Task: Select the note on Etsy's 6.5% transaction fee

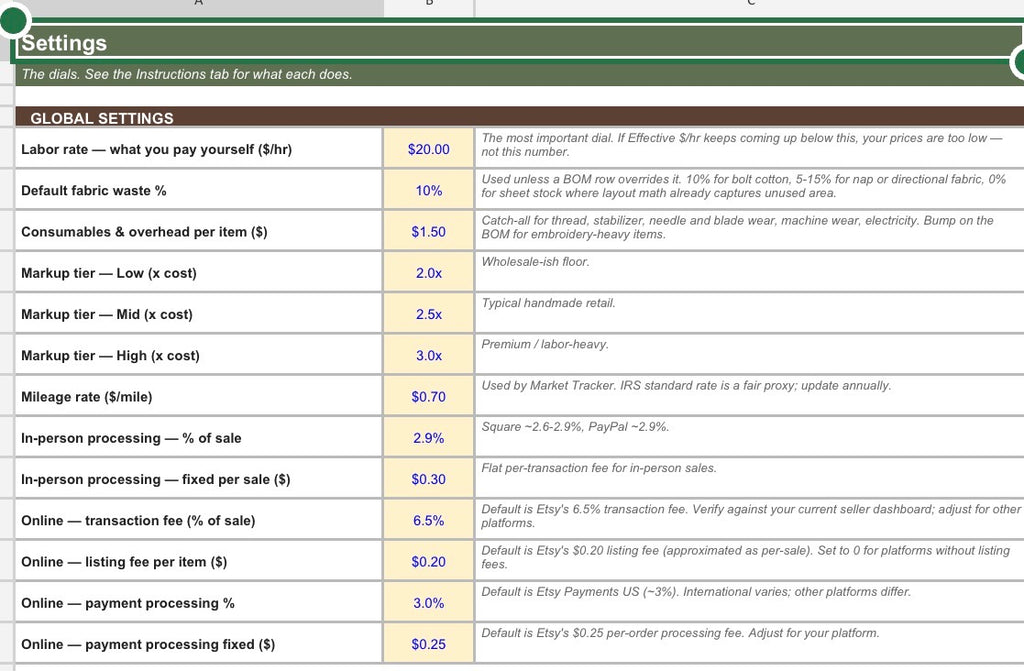Action: point(750,519)
